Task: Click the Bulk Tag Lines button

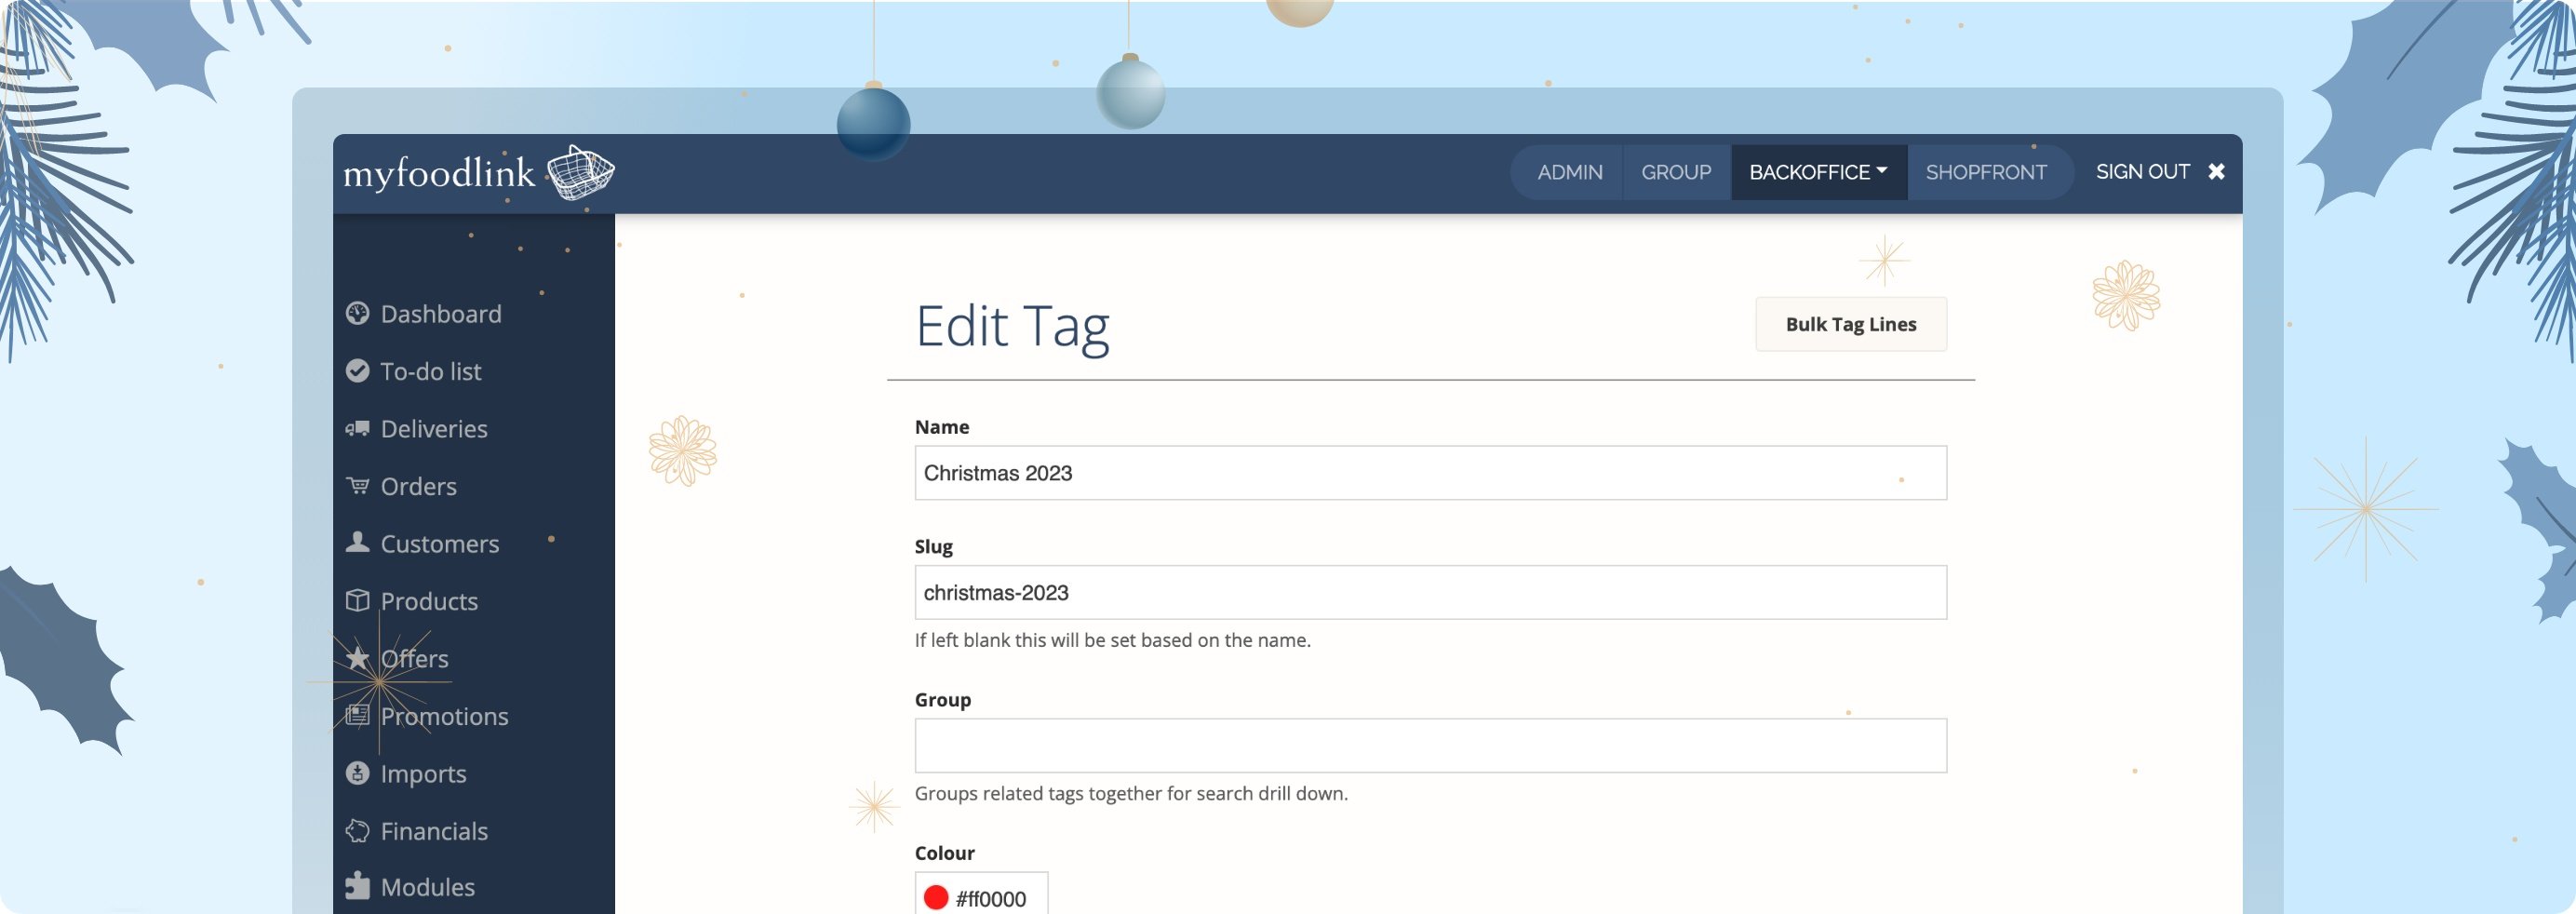Action: [x=1850, y=324]
